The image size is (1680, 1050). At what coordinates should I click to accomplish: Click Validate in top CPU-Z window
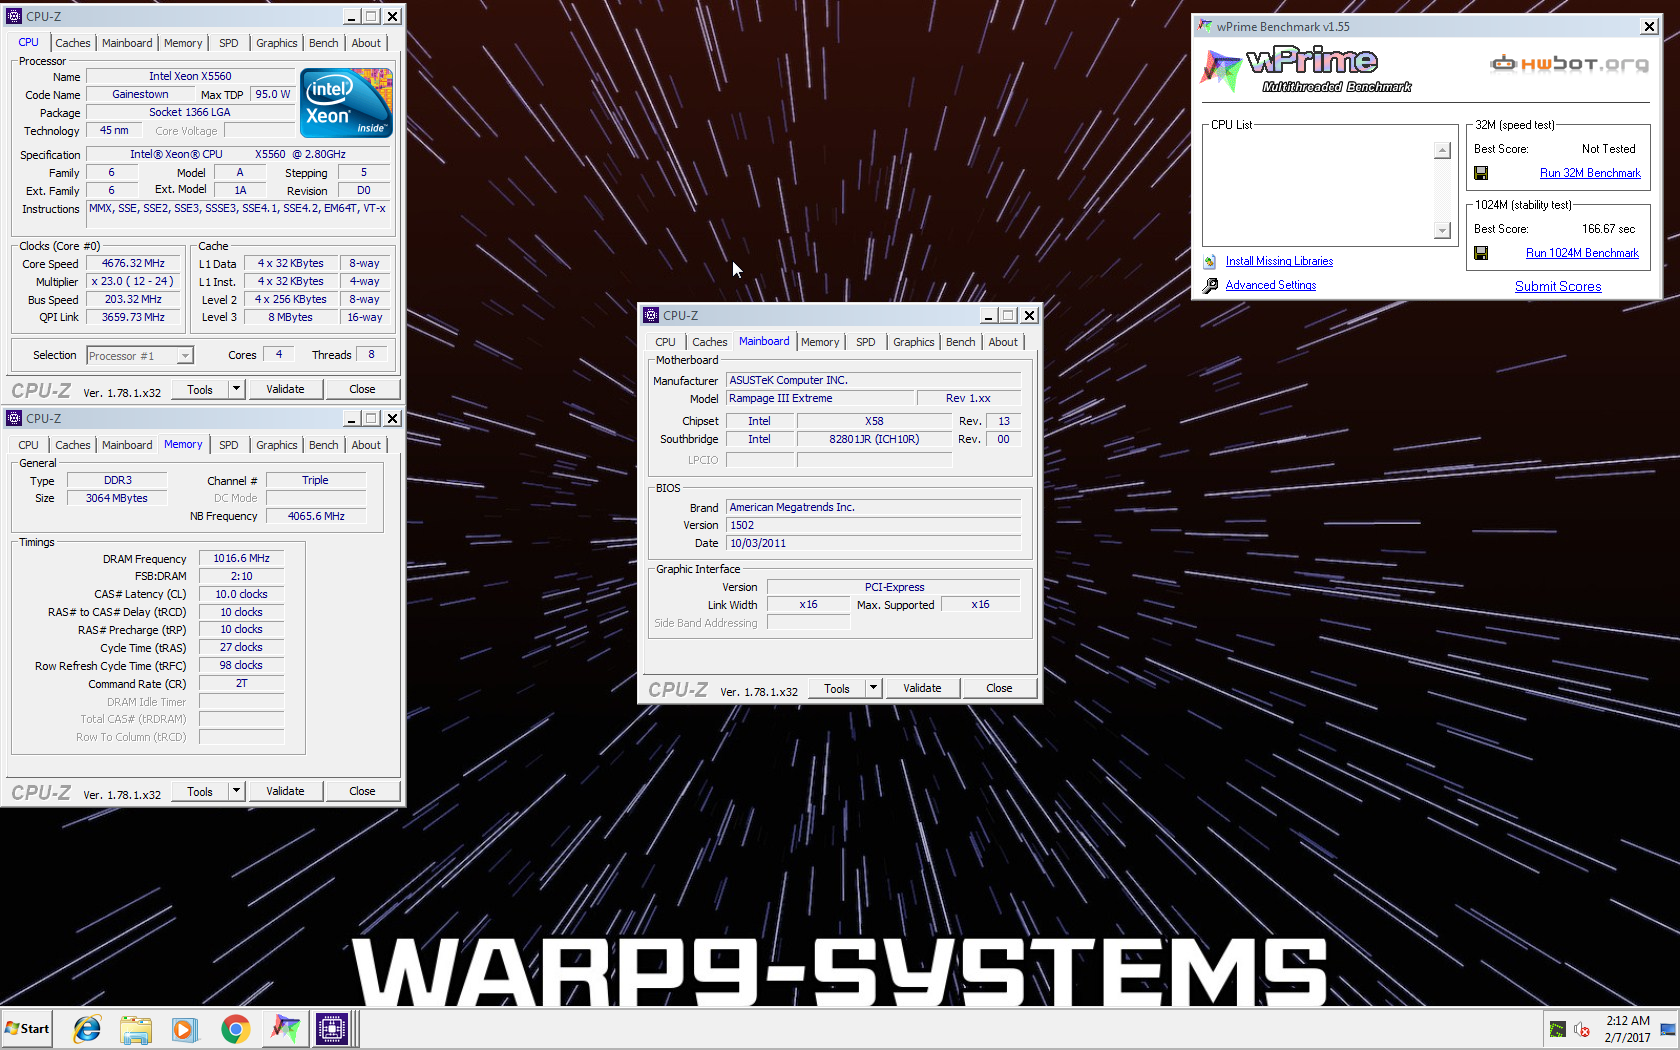[285, 389]
